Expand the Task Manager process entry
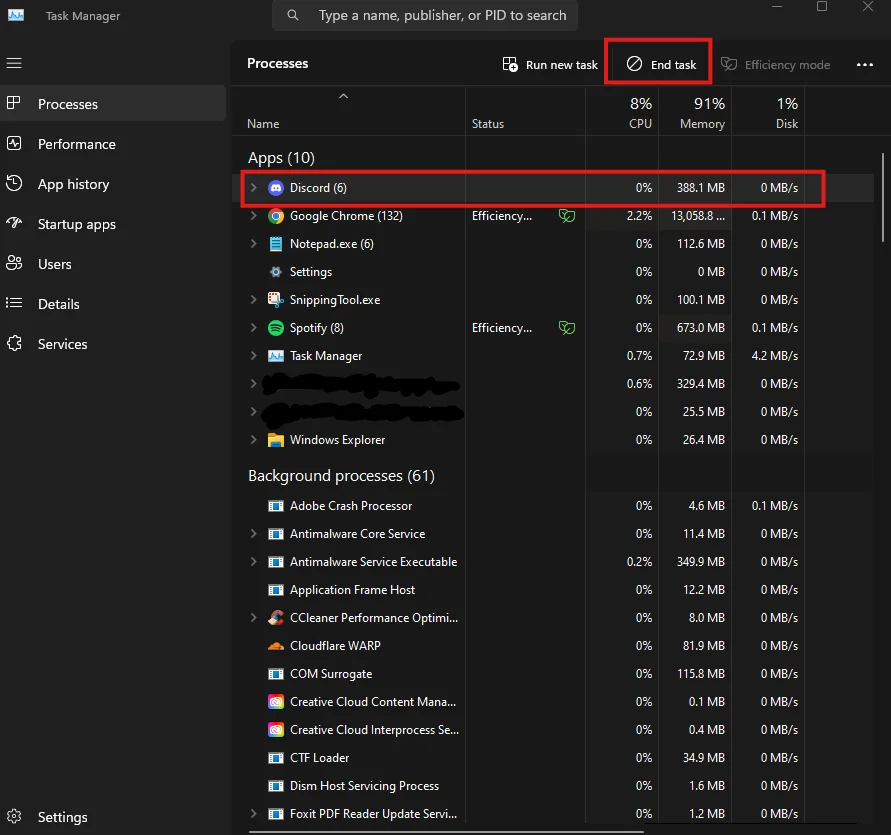 tap(253, 356)
